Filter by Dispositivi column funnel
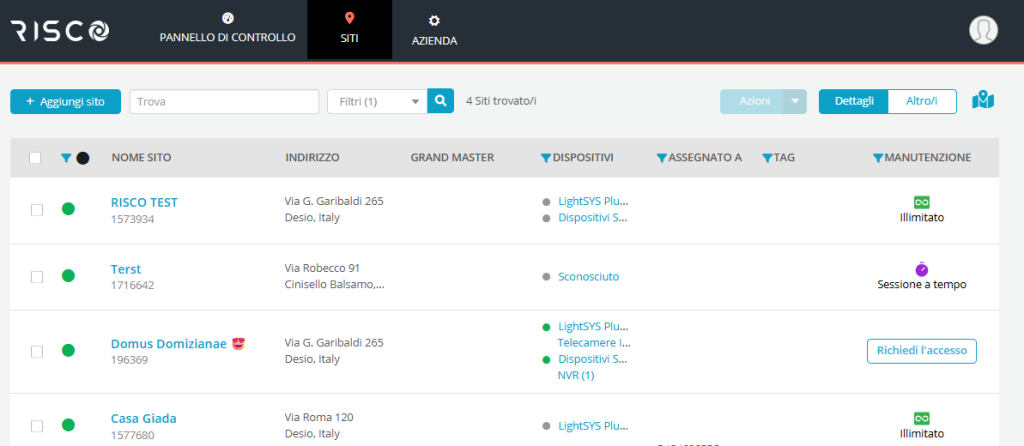 546,158
